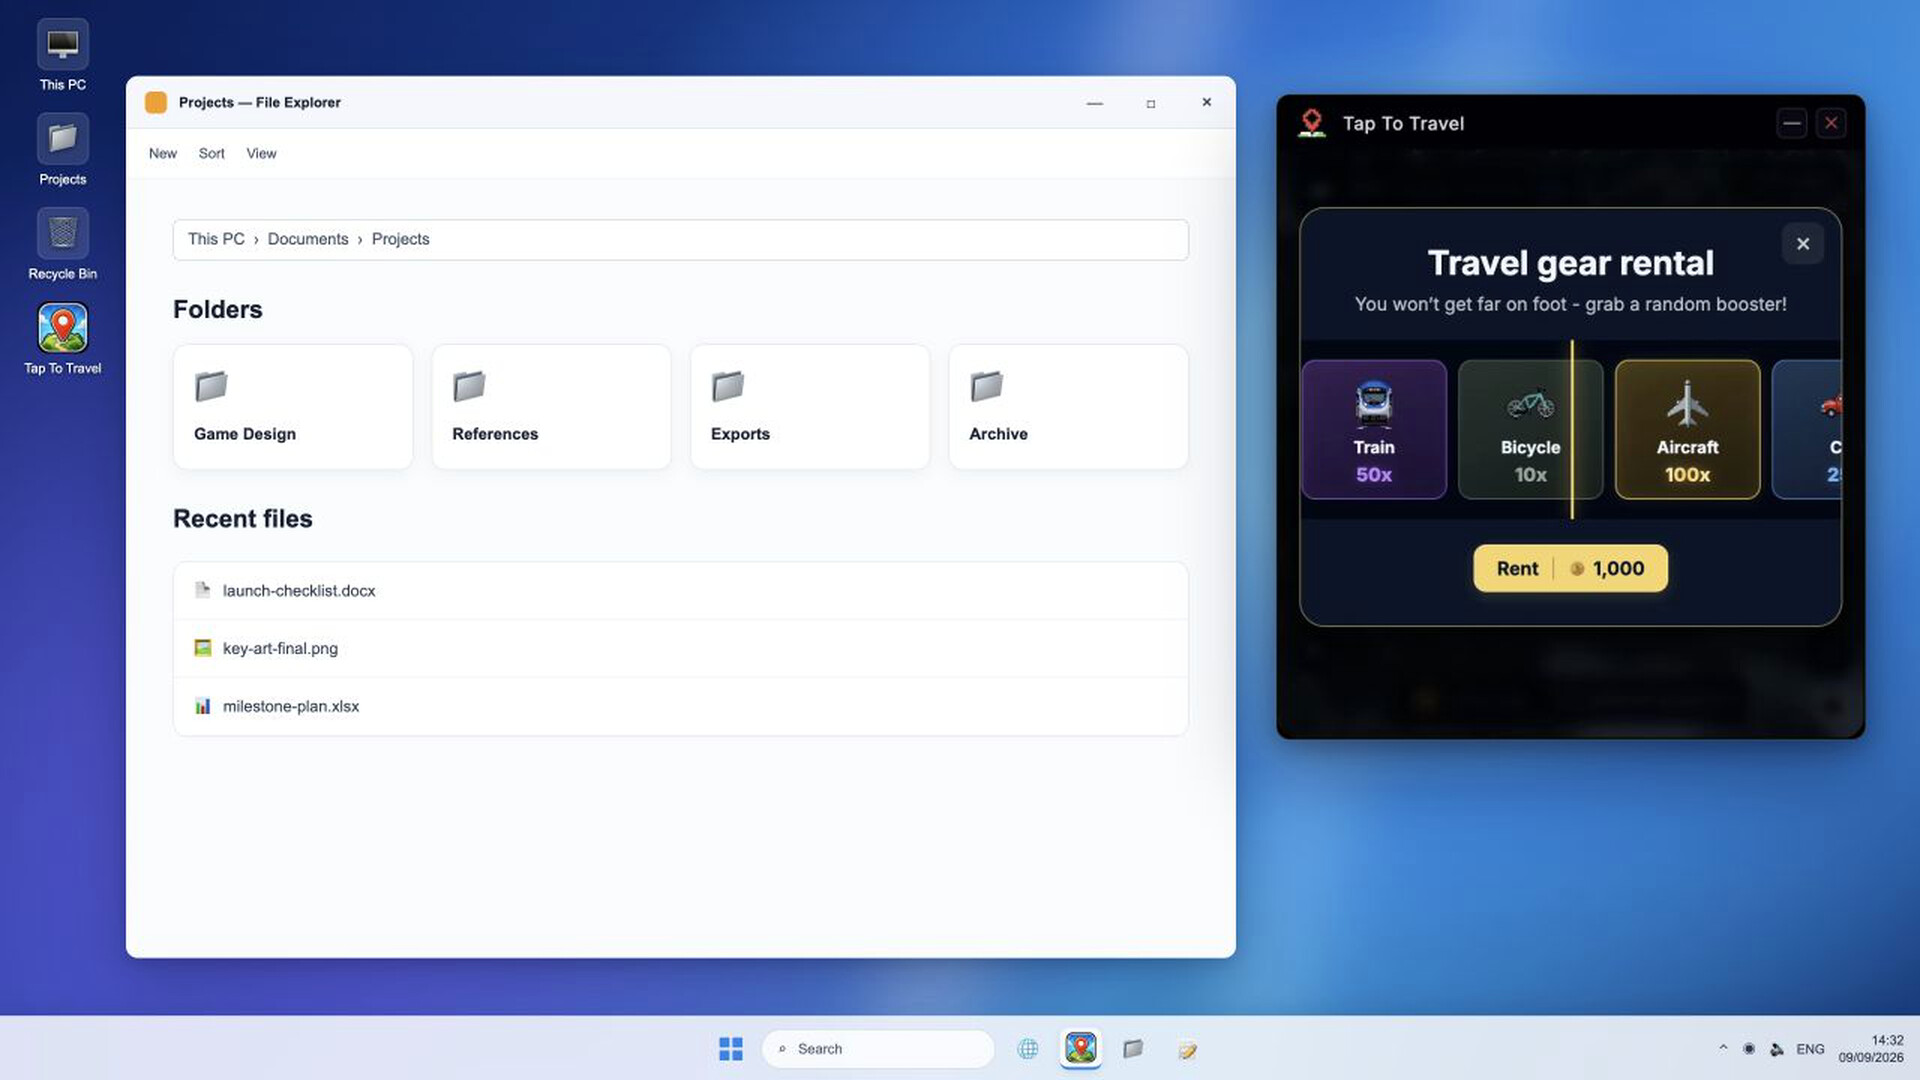Click the ENG language indicator

[x=1810, y=1049]
